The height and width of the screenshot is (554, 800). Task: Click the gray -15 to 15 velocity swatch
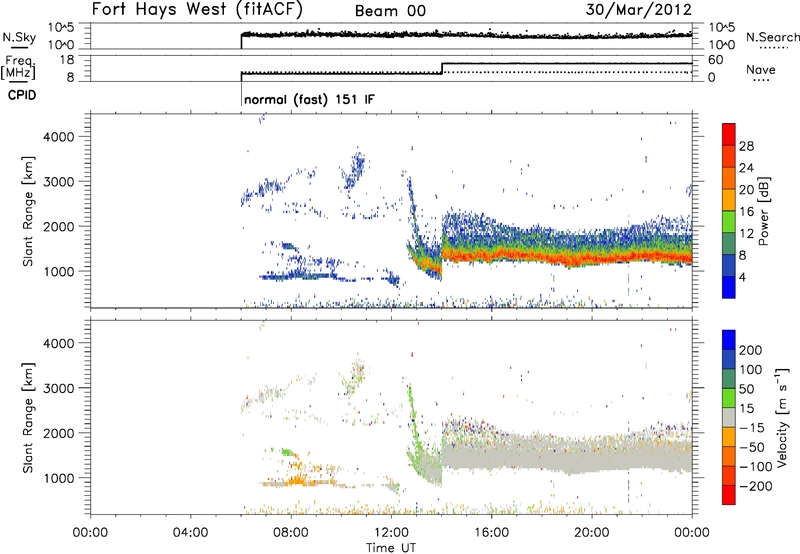(x=729, y=417)
